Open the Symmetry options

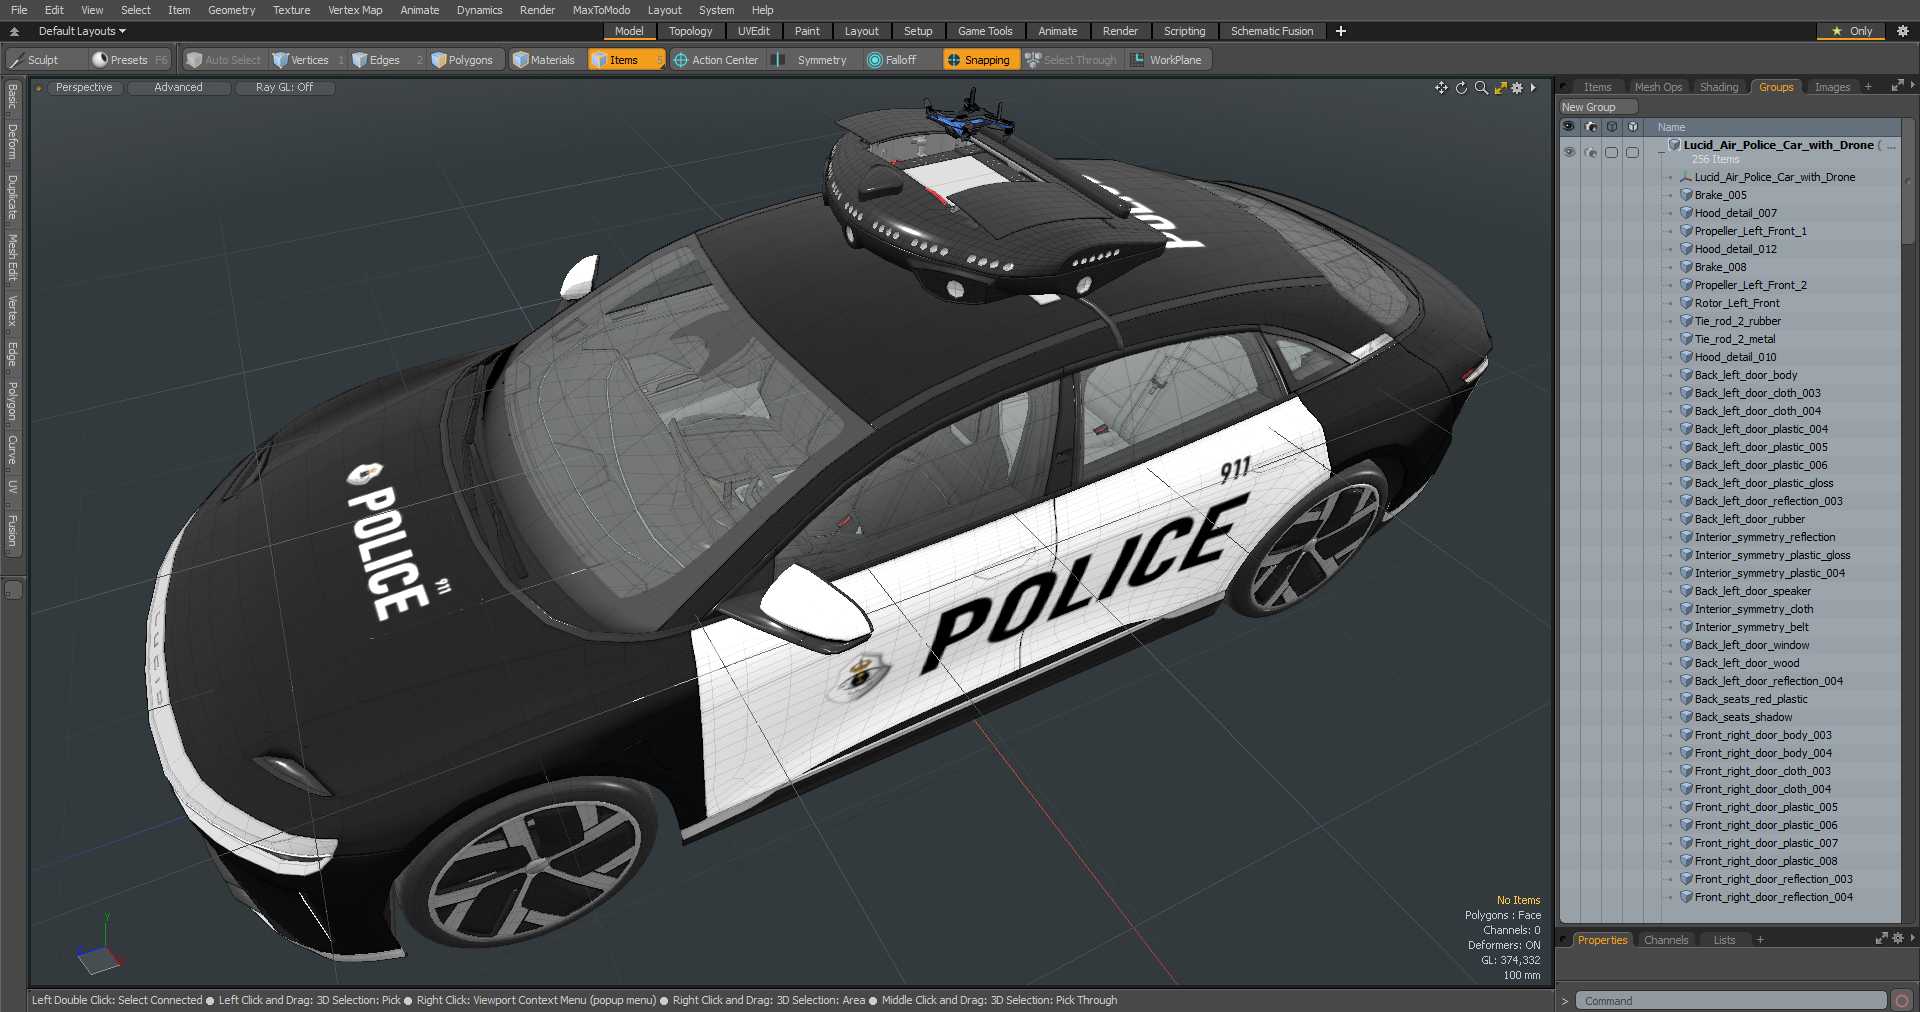pos(813,60)
